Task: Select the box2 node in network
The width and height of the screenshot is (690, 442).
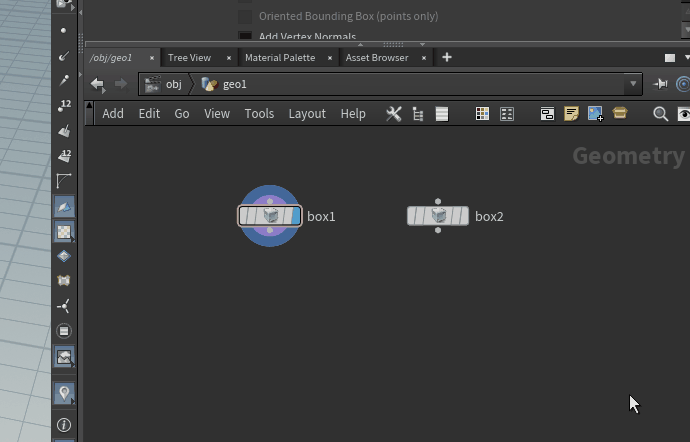Action: click(438, 216)
